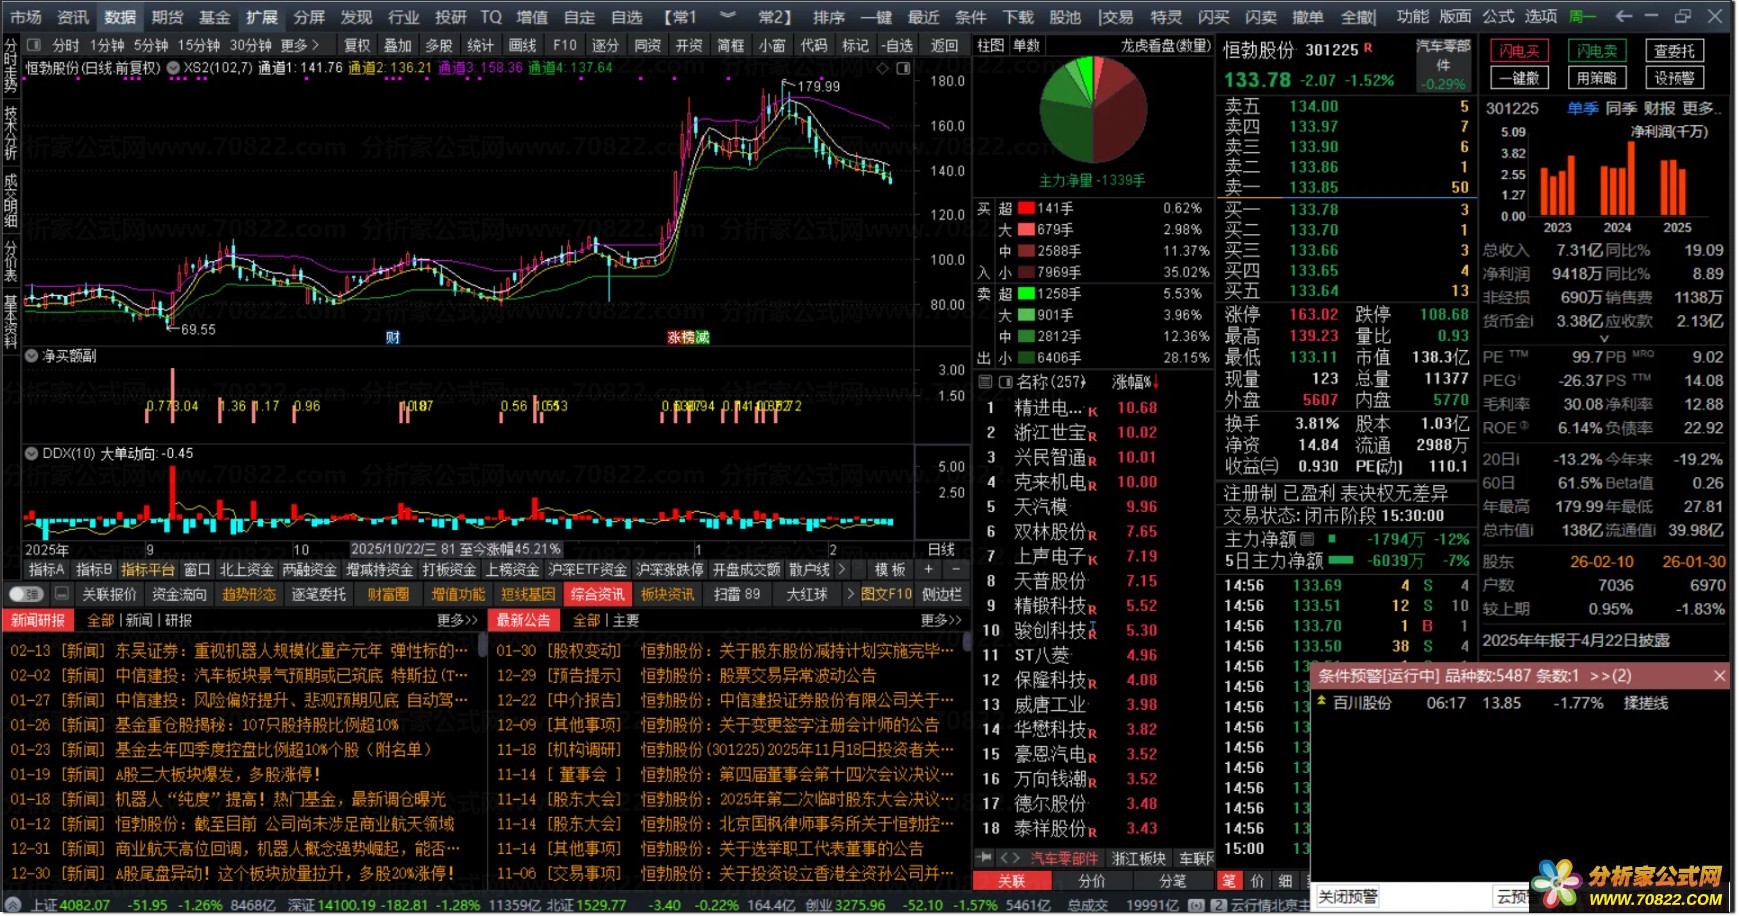Toggle the DDX(10) indicator panel button
The image size is (1739, 916).
32,453
